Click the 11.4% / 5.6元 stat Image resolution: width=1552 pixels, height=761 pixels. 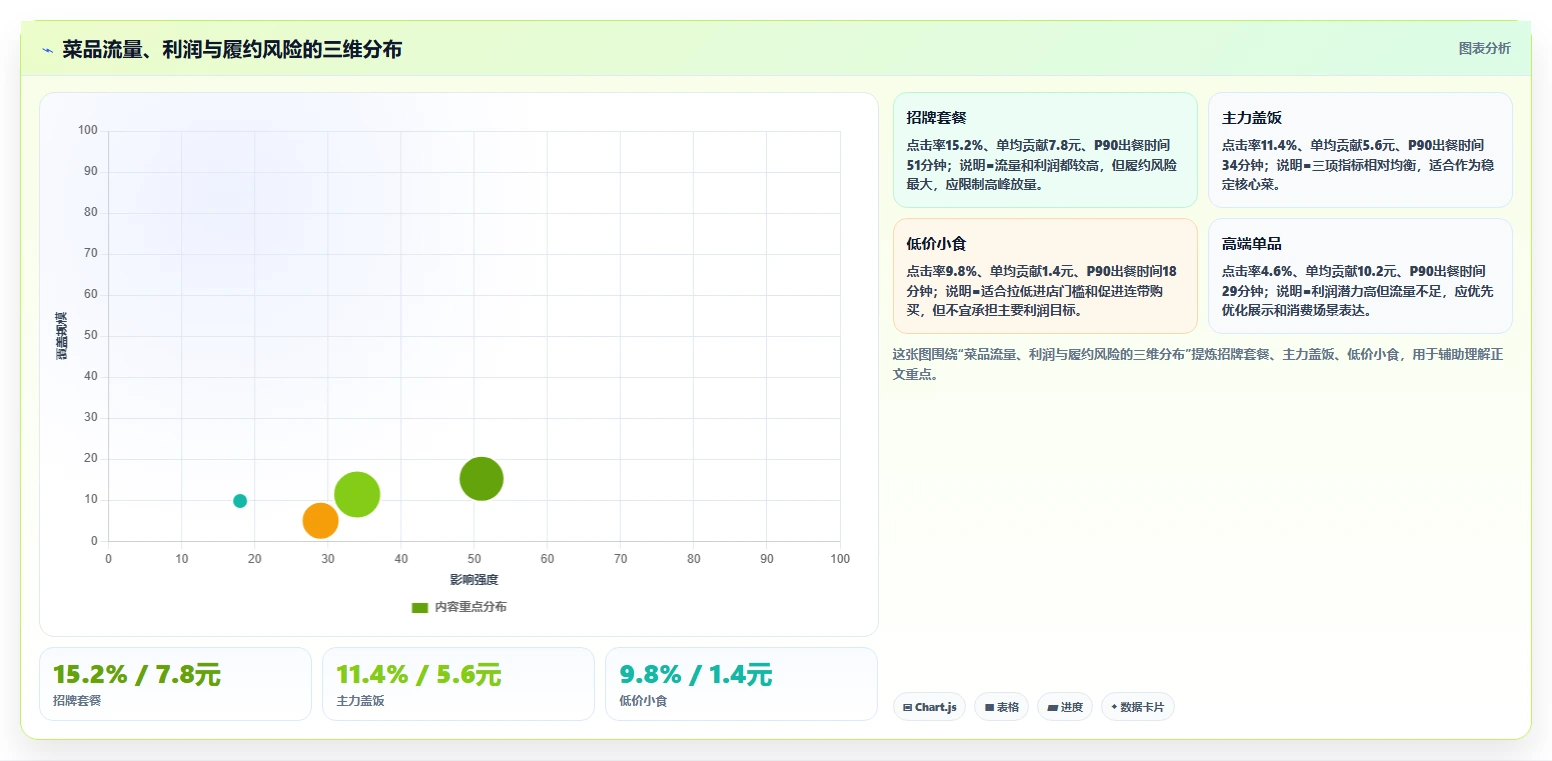(418, 675)
